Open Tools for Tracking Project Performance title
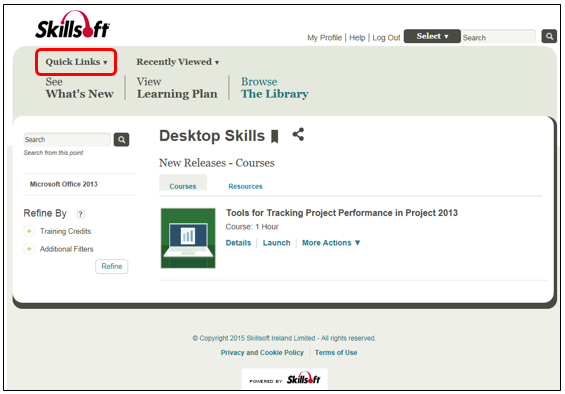 coord(342,213)
